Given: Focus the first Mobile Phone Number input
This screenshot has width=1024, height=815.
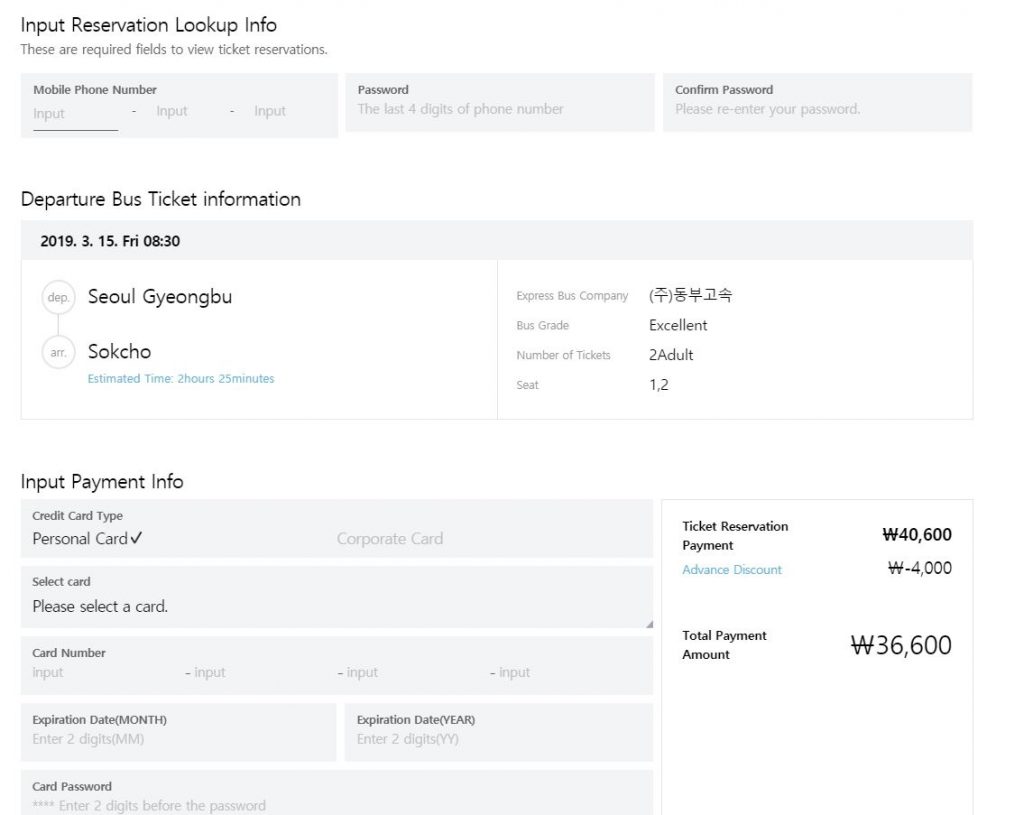Looking at the screenshot, I should click(75, 113).
